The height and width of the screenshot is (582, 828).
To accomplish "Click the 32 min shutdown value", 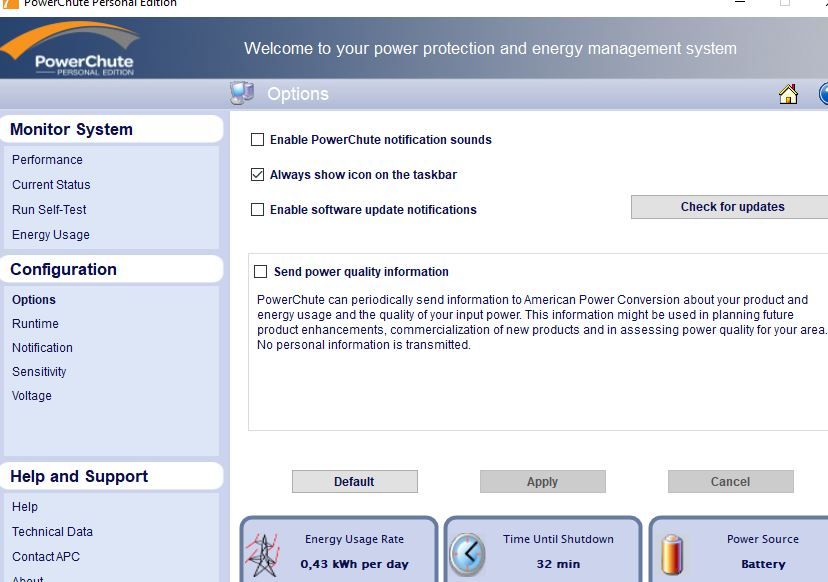I will tap(558, 564).
